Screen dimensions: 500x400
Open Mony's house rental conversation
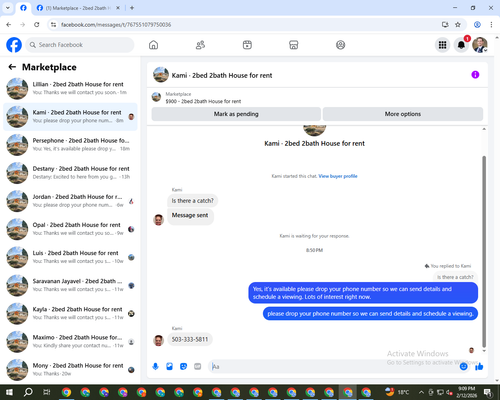tap(70, 370)
